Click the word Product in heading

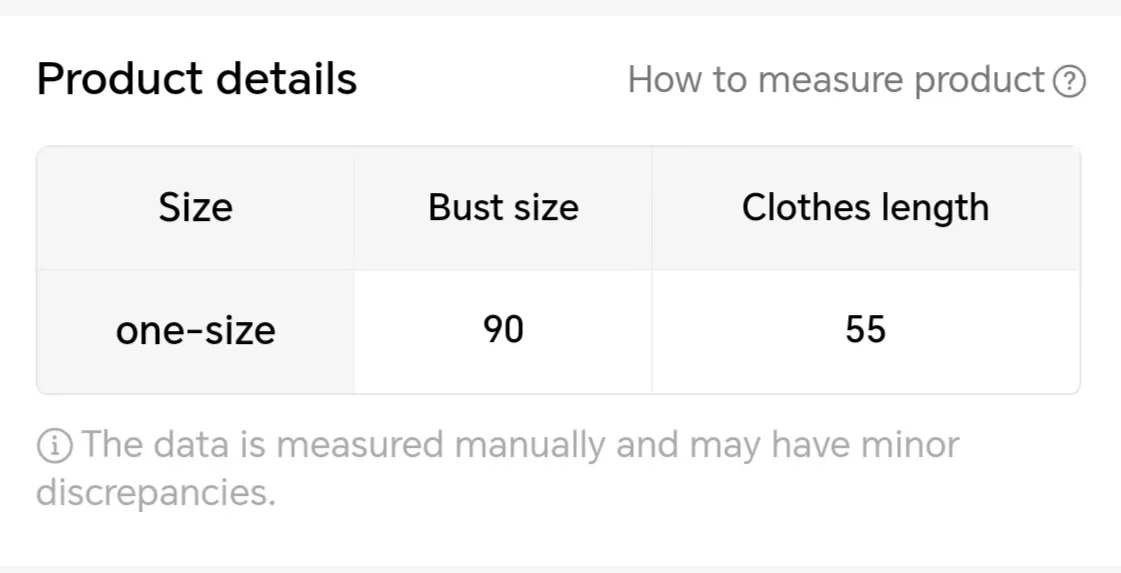click(119, 78)
